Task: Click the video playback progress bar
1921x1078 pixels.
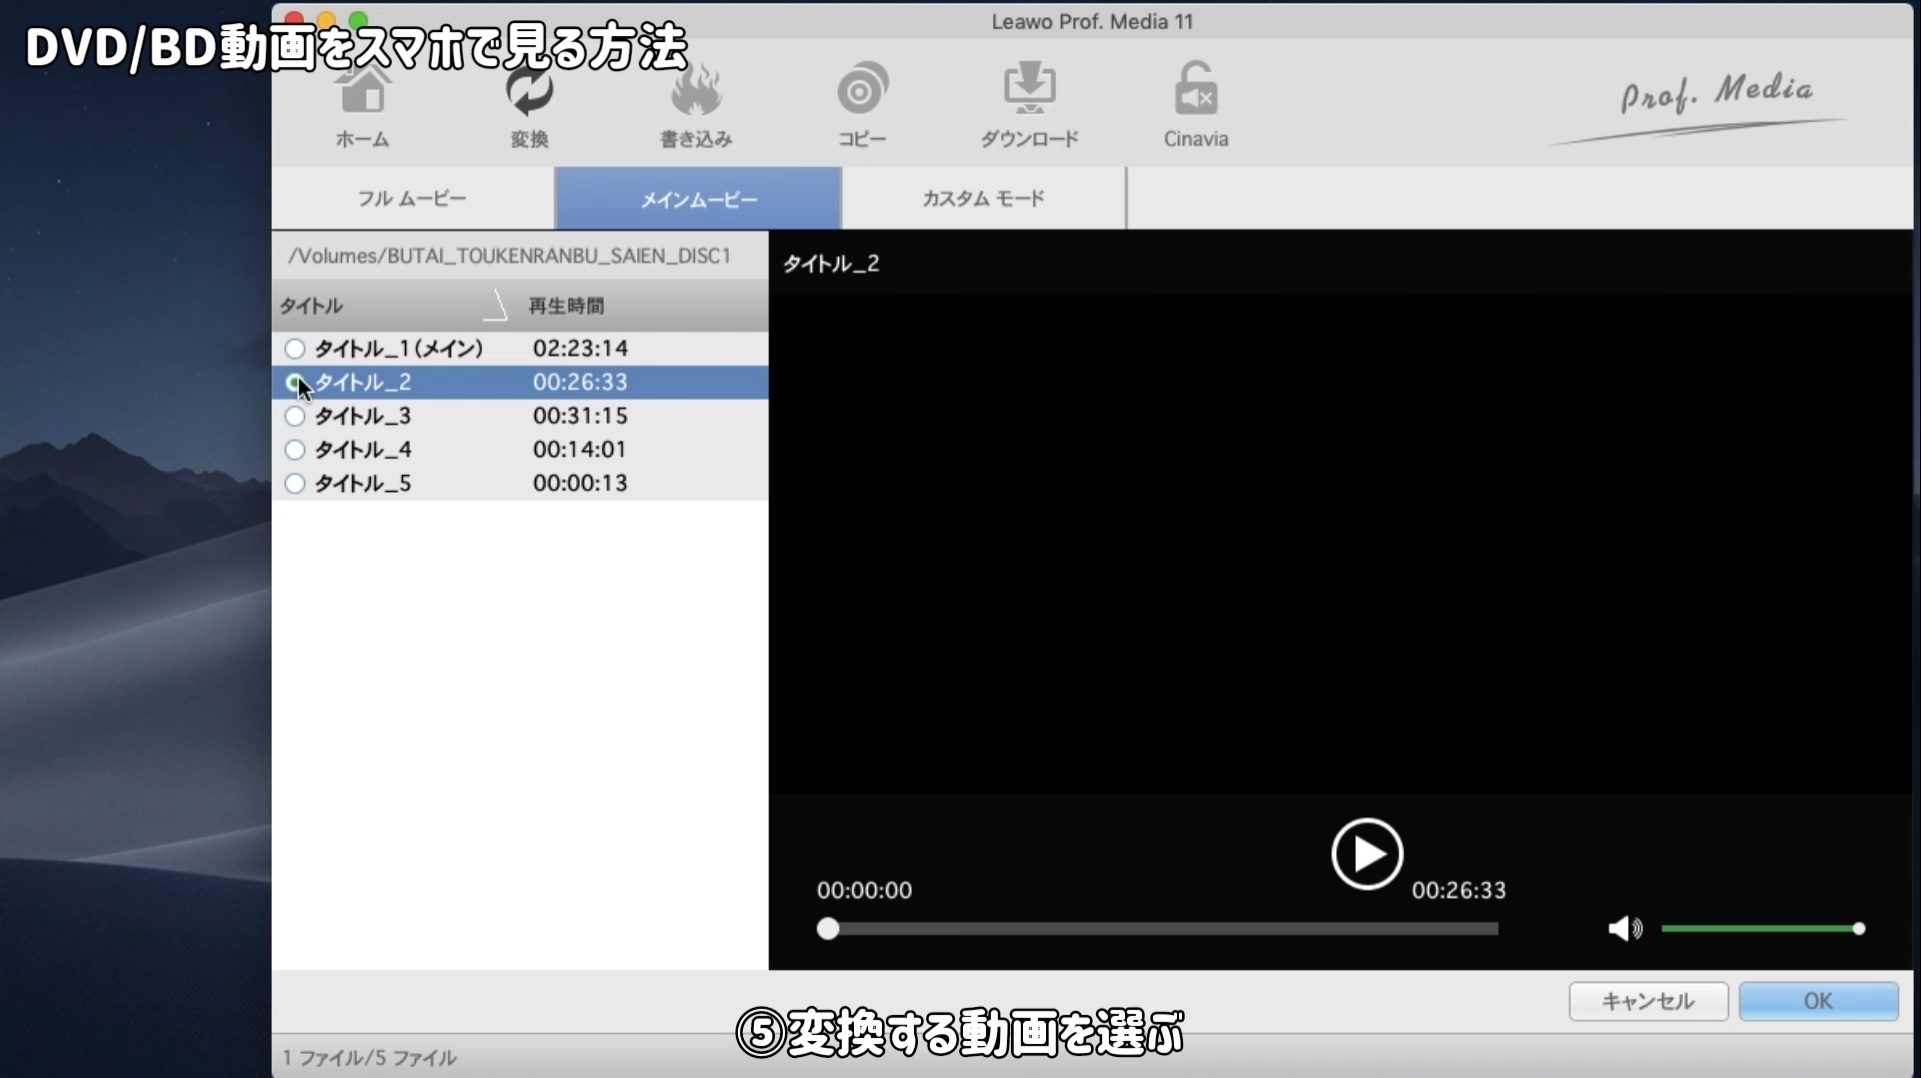Action: (x=1160, y=929)
